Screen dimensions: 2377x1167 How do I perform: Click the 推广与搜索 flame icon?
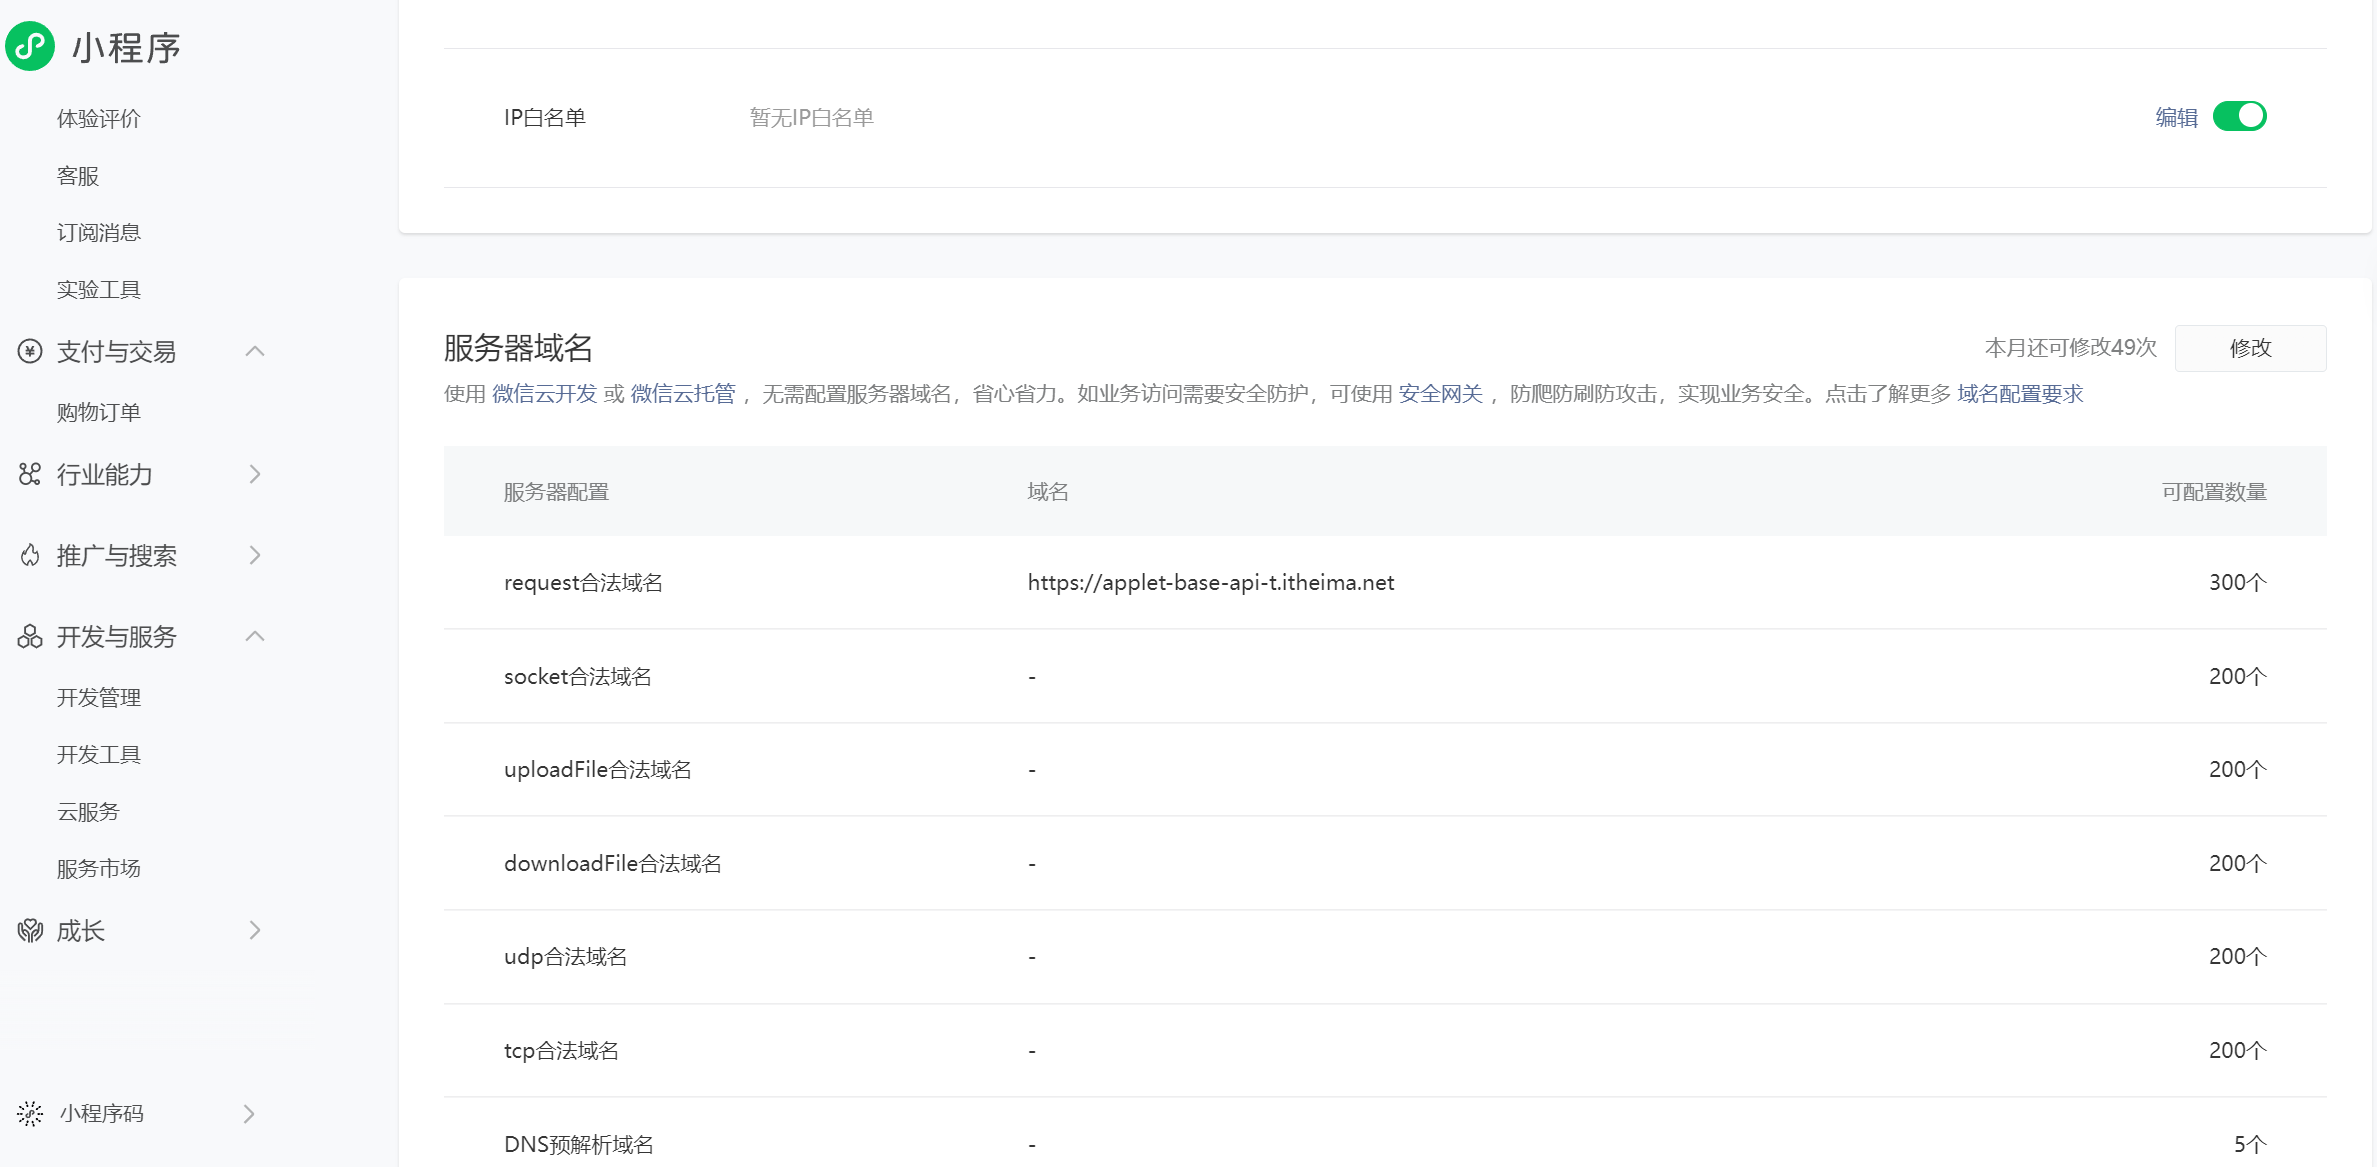(30, 555)
